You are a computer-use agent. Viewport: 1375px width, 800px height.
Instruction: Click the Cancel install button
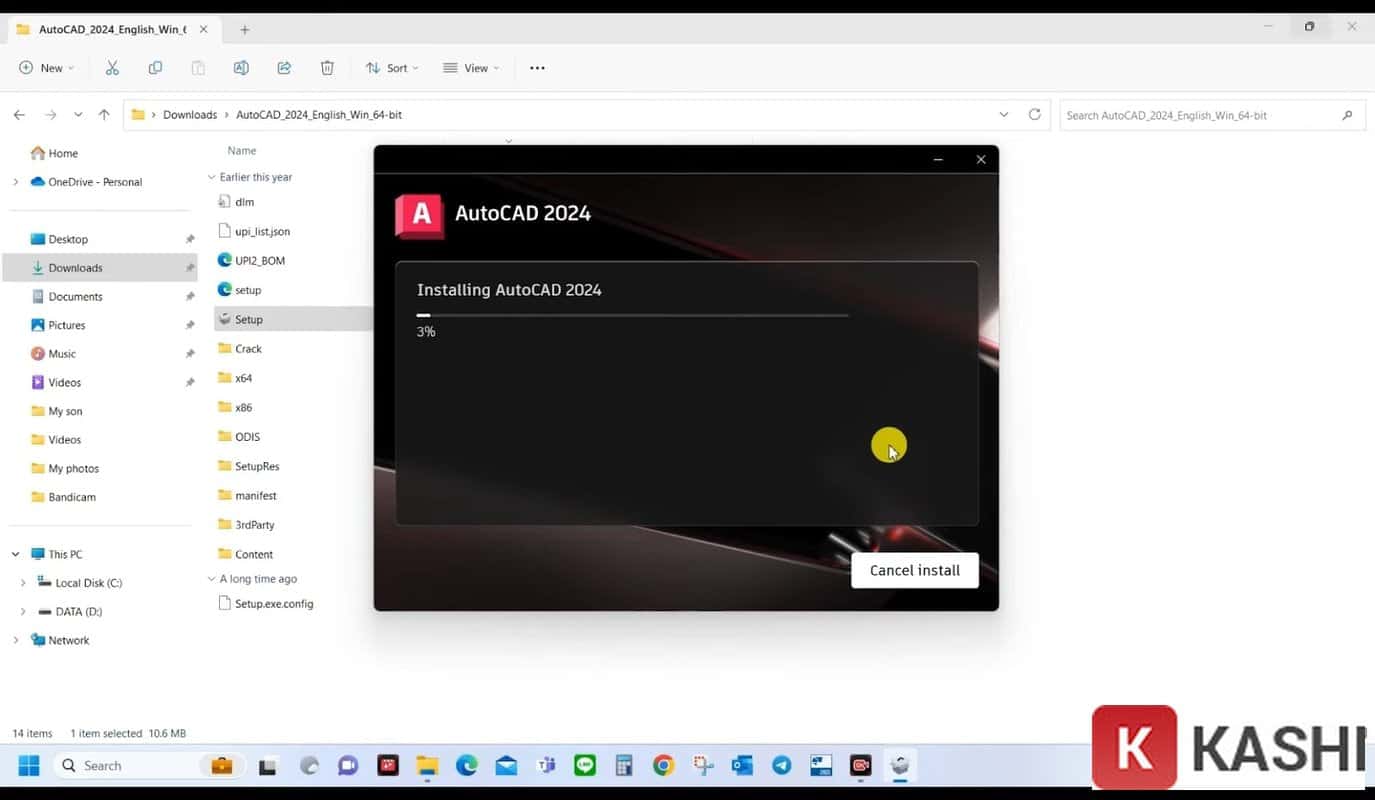(914, 570)
